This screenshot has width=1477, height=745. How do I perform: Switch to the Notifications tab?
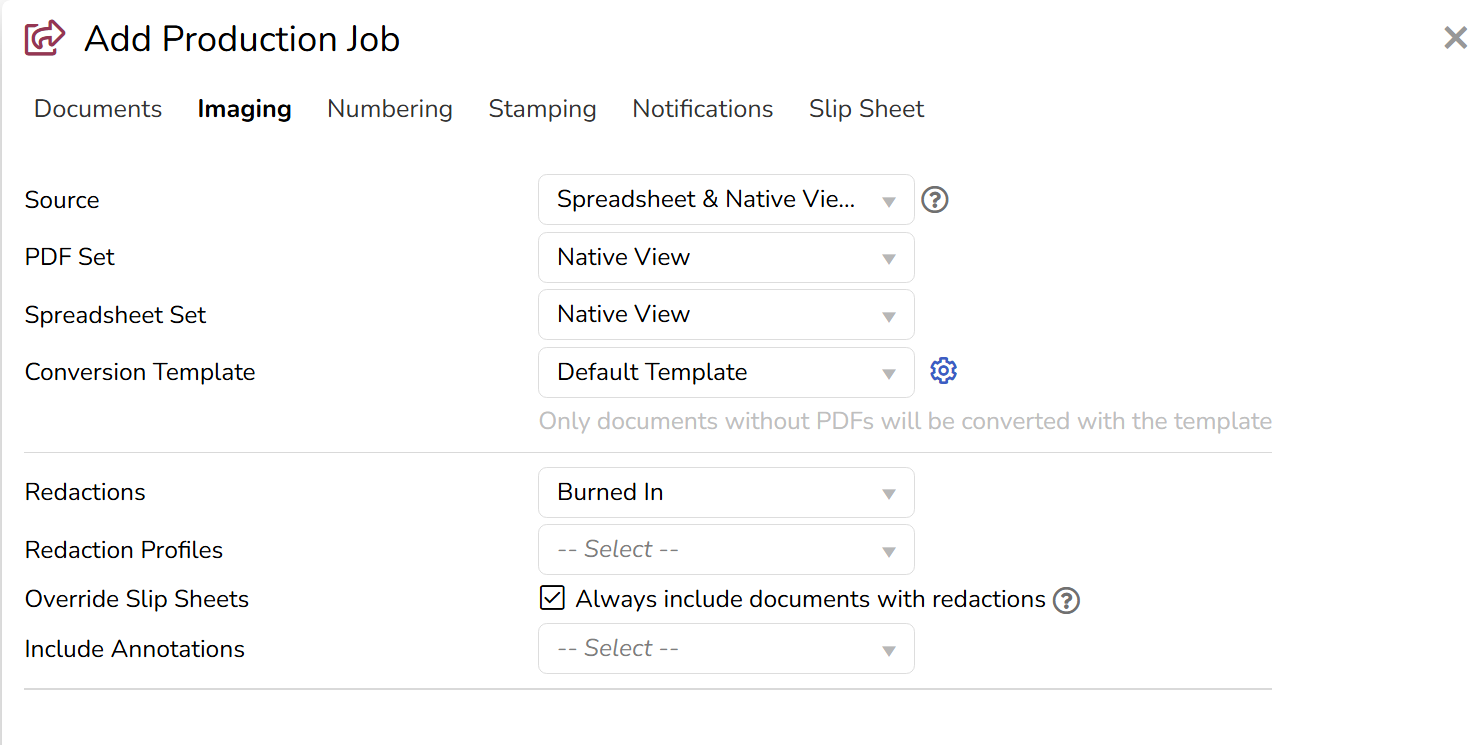(702, 109)
